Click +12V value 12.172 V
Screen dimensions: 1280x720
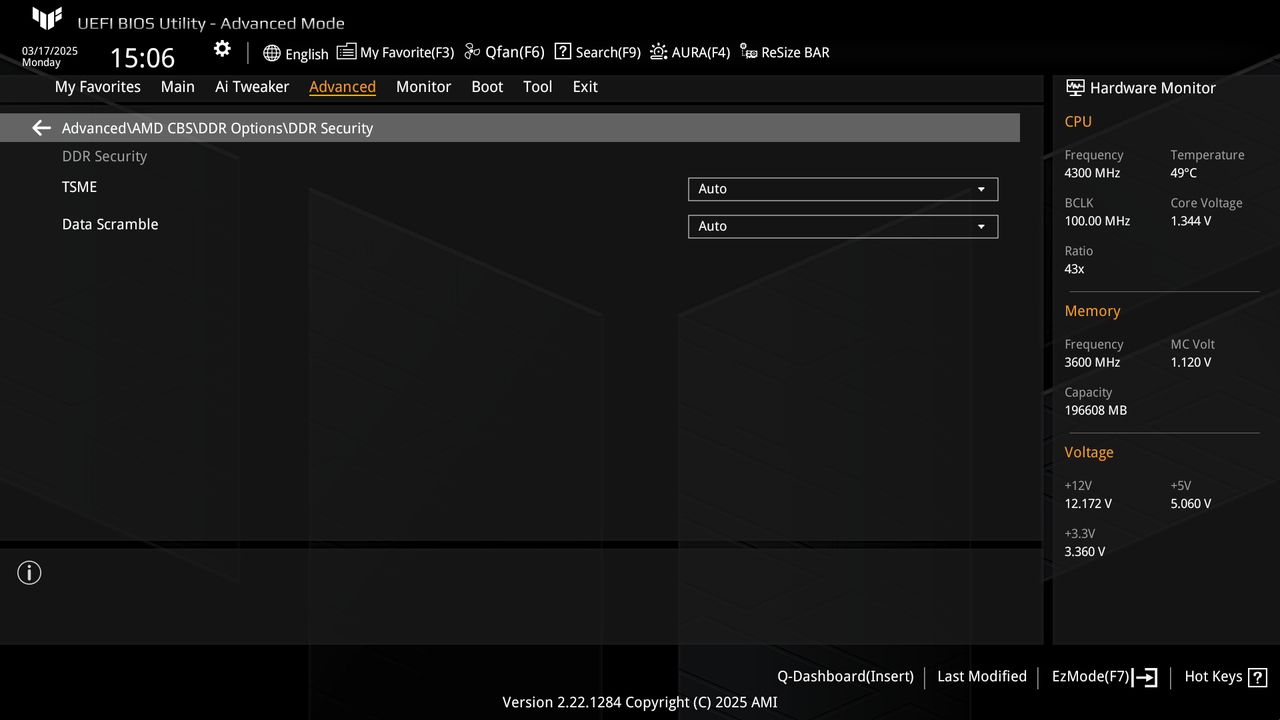coord(1088,503)
